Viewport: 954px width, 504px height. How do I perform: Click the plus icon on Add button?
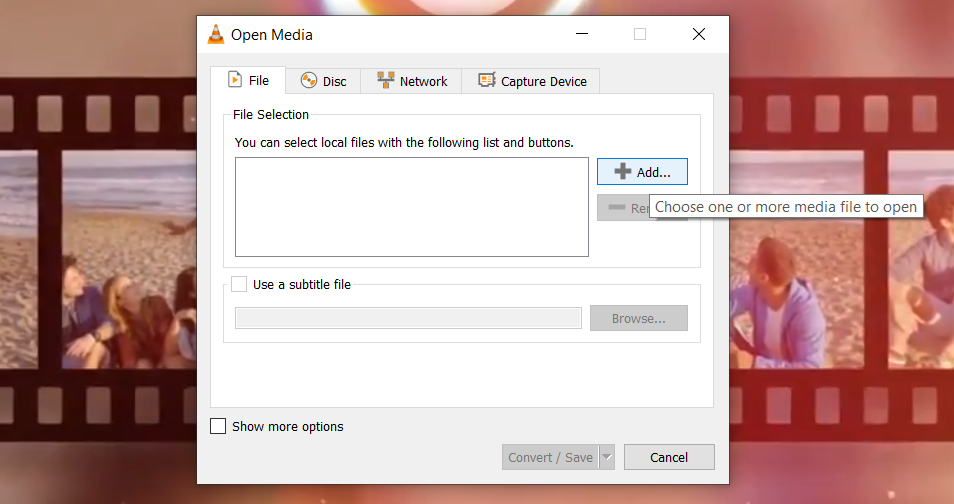(x=623, y=172)
